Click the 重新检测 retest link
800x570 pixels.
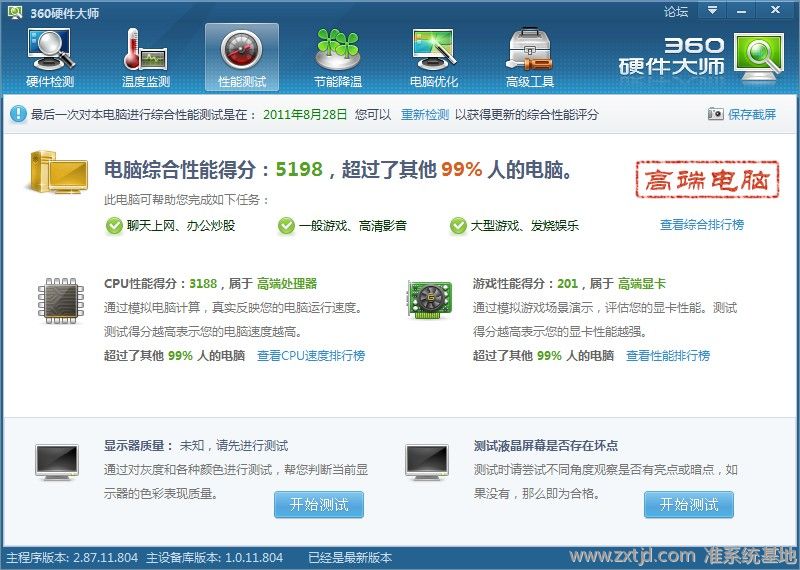tap(424, 114)
